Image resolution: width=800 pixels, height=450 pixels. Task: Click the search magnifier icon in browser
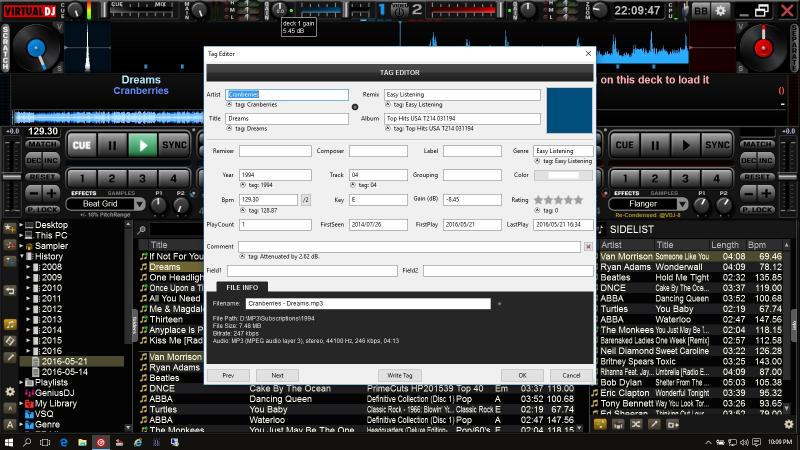[142, 230]
